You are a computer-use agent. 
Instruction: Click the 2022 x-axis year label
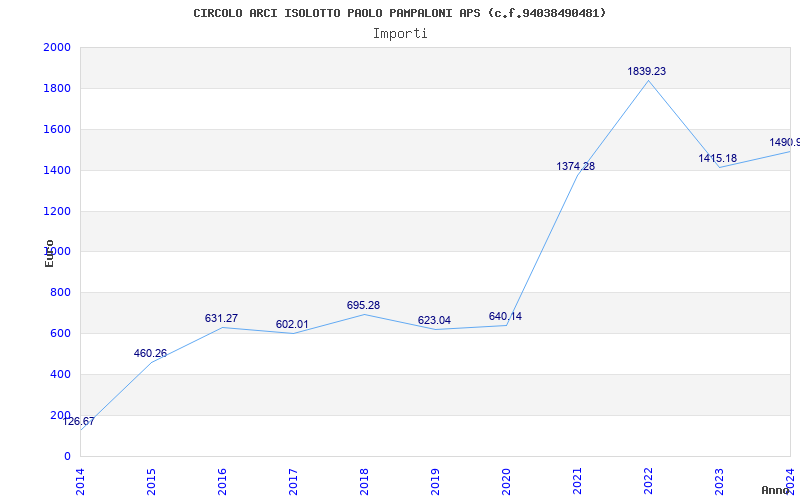[x=648, y=482]
